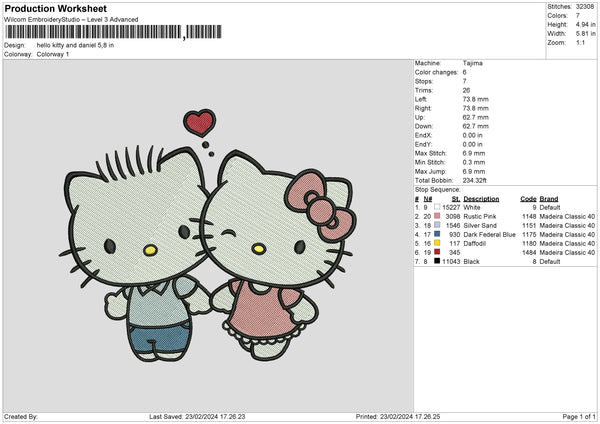Image resolution: width=600 pixels, height=424 pixels.
Task: Click the 'Colorway 1' value
Action: click(53, 54)
